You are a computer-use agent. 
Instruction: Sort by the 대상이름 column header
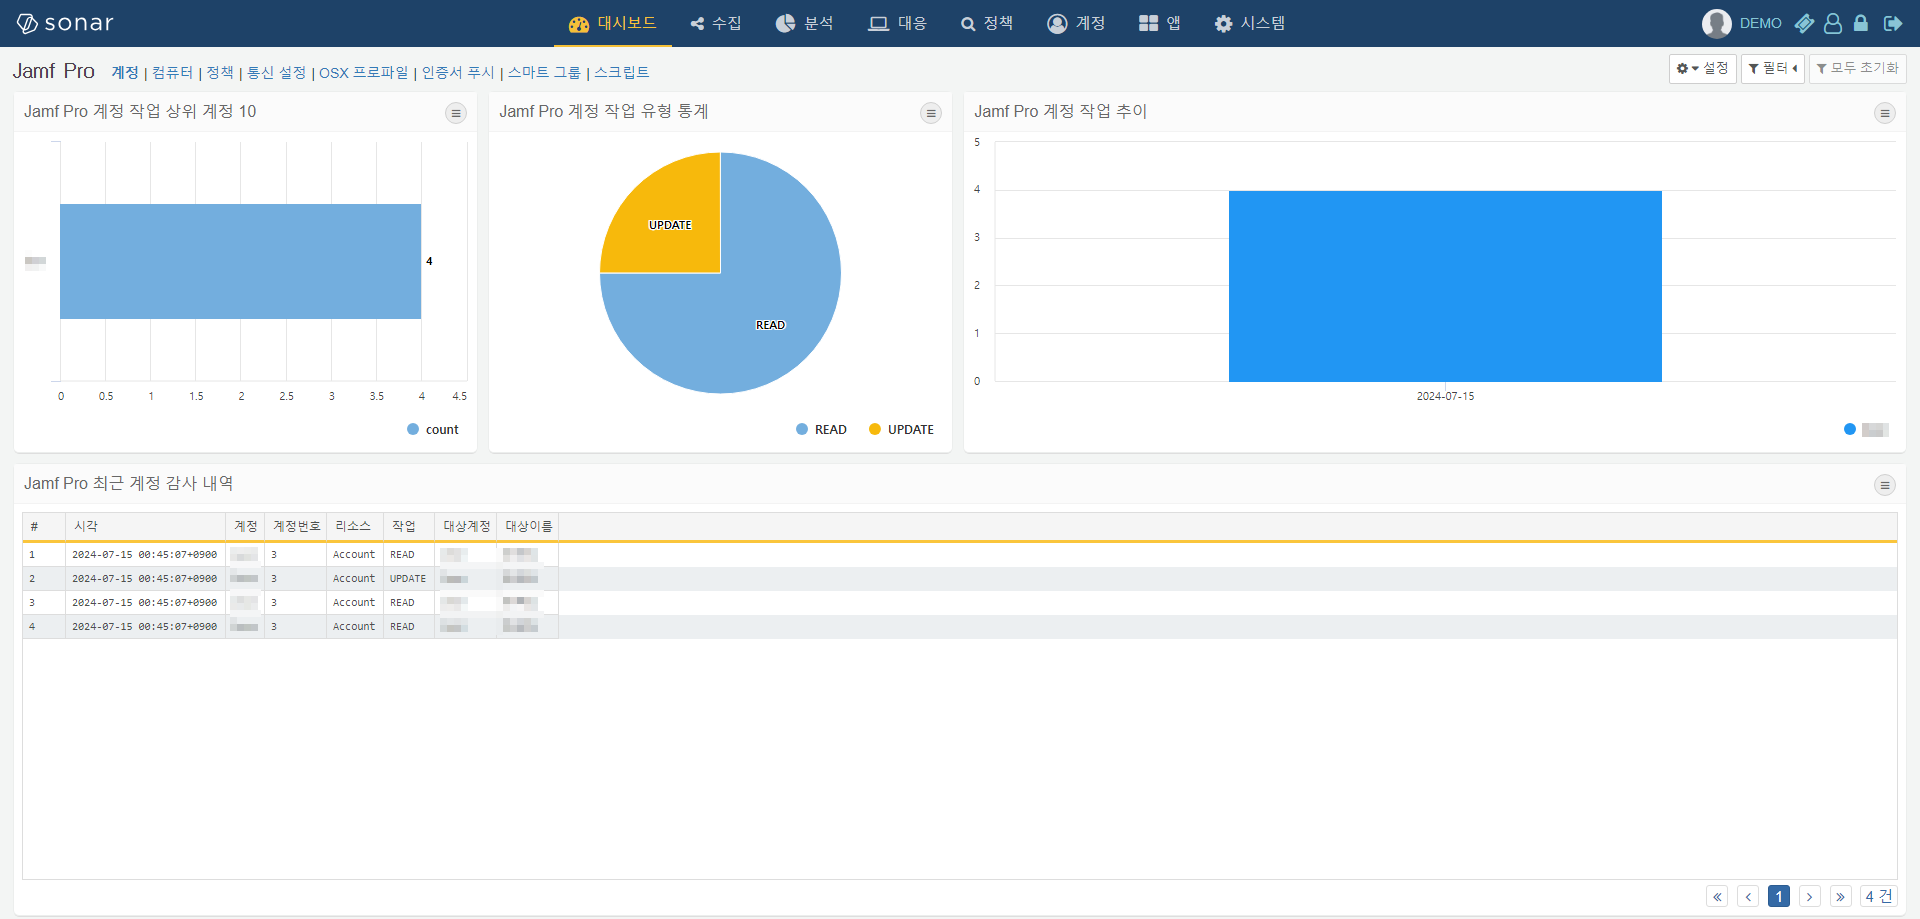(528, 526)
